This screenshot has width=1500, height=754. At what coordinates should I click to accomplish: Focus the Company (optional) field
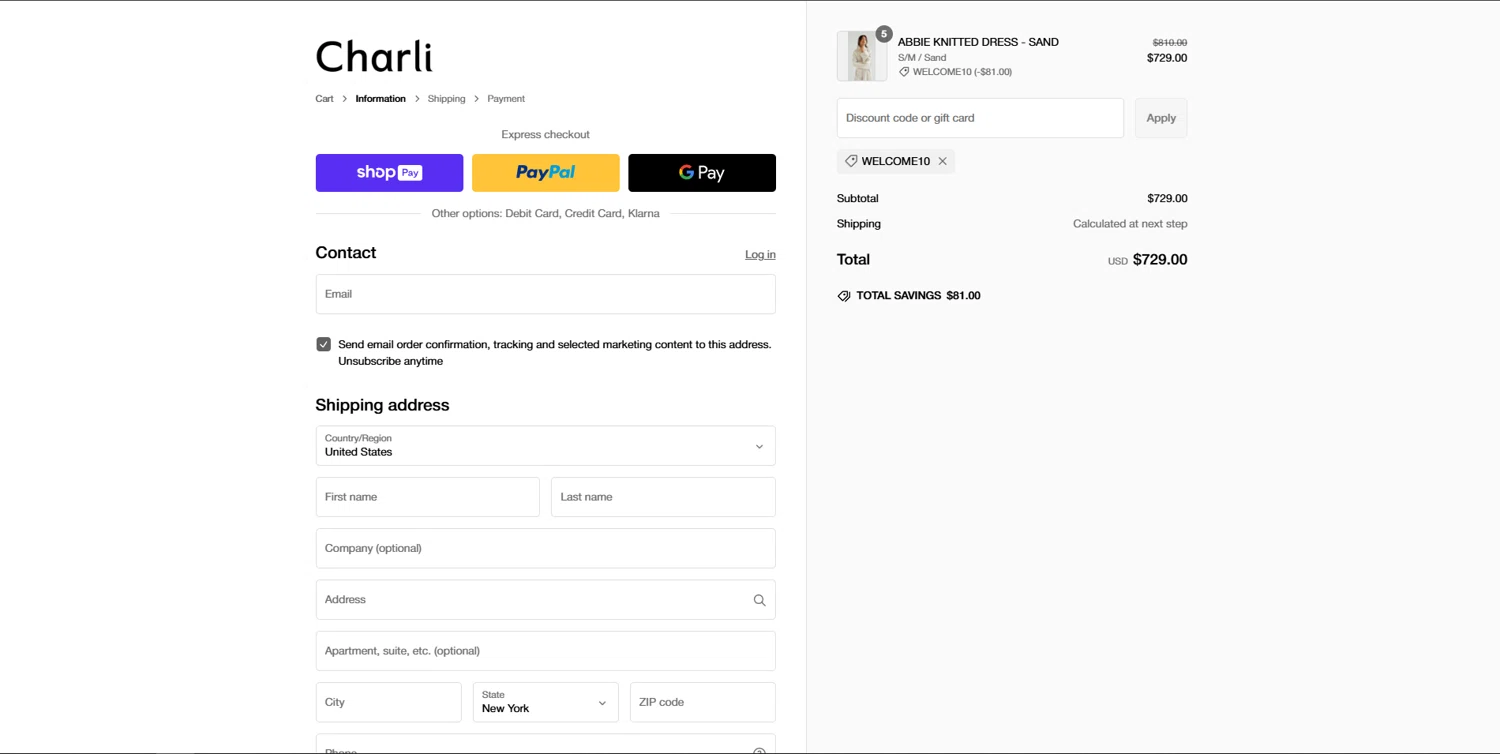tap(546, 548)
